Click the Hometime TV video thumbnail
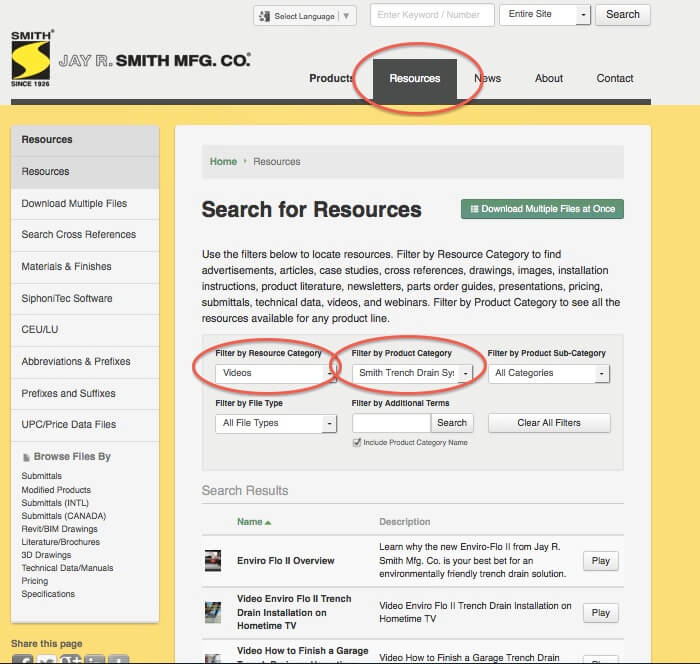The width and height of the screenshot is (700, 664). click(213, 612)
